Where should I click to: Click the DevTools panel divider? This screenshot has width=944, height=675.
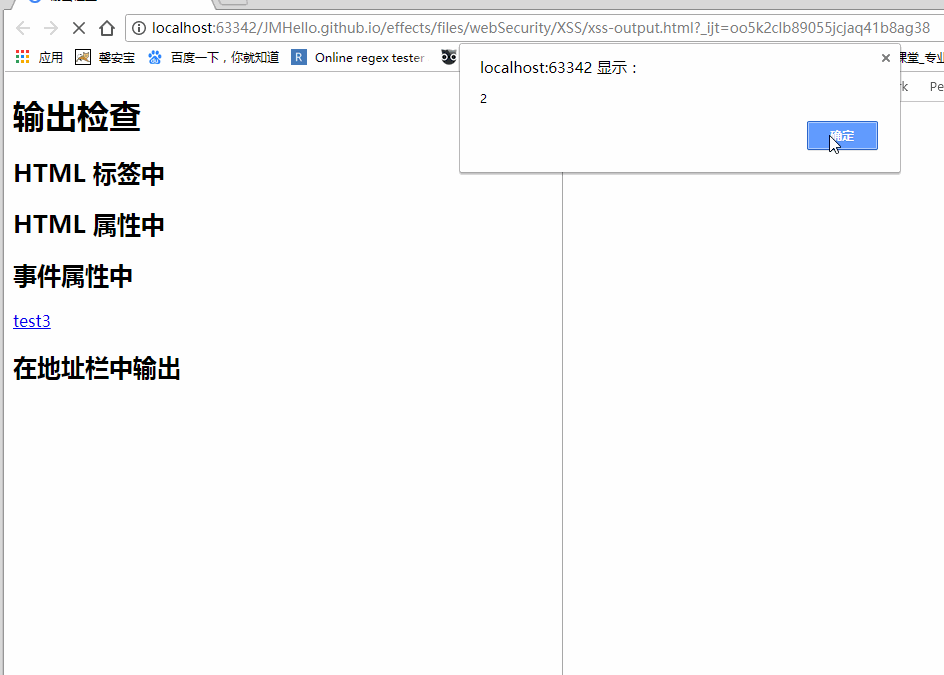562,400
